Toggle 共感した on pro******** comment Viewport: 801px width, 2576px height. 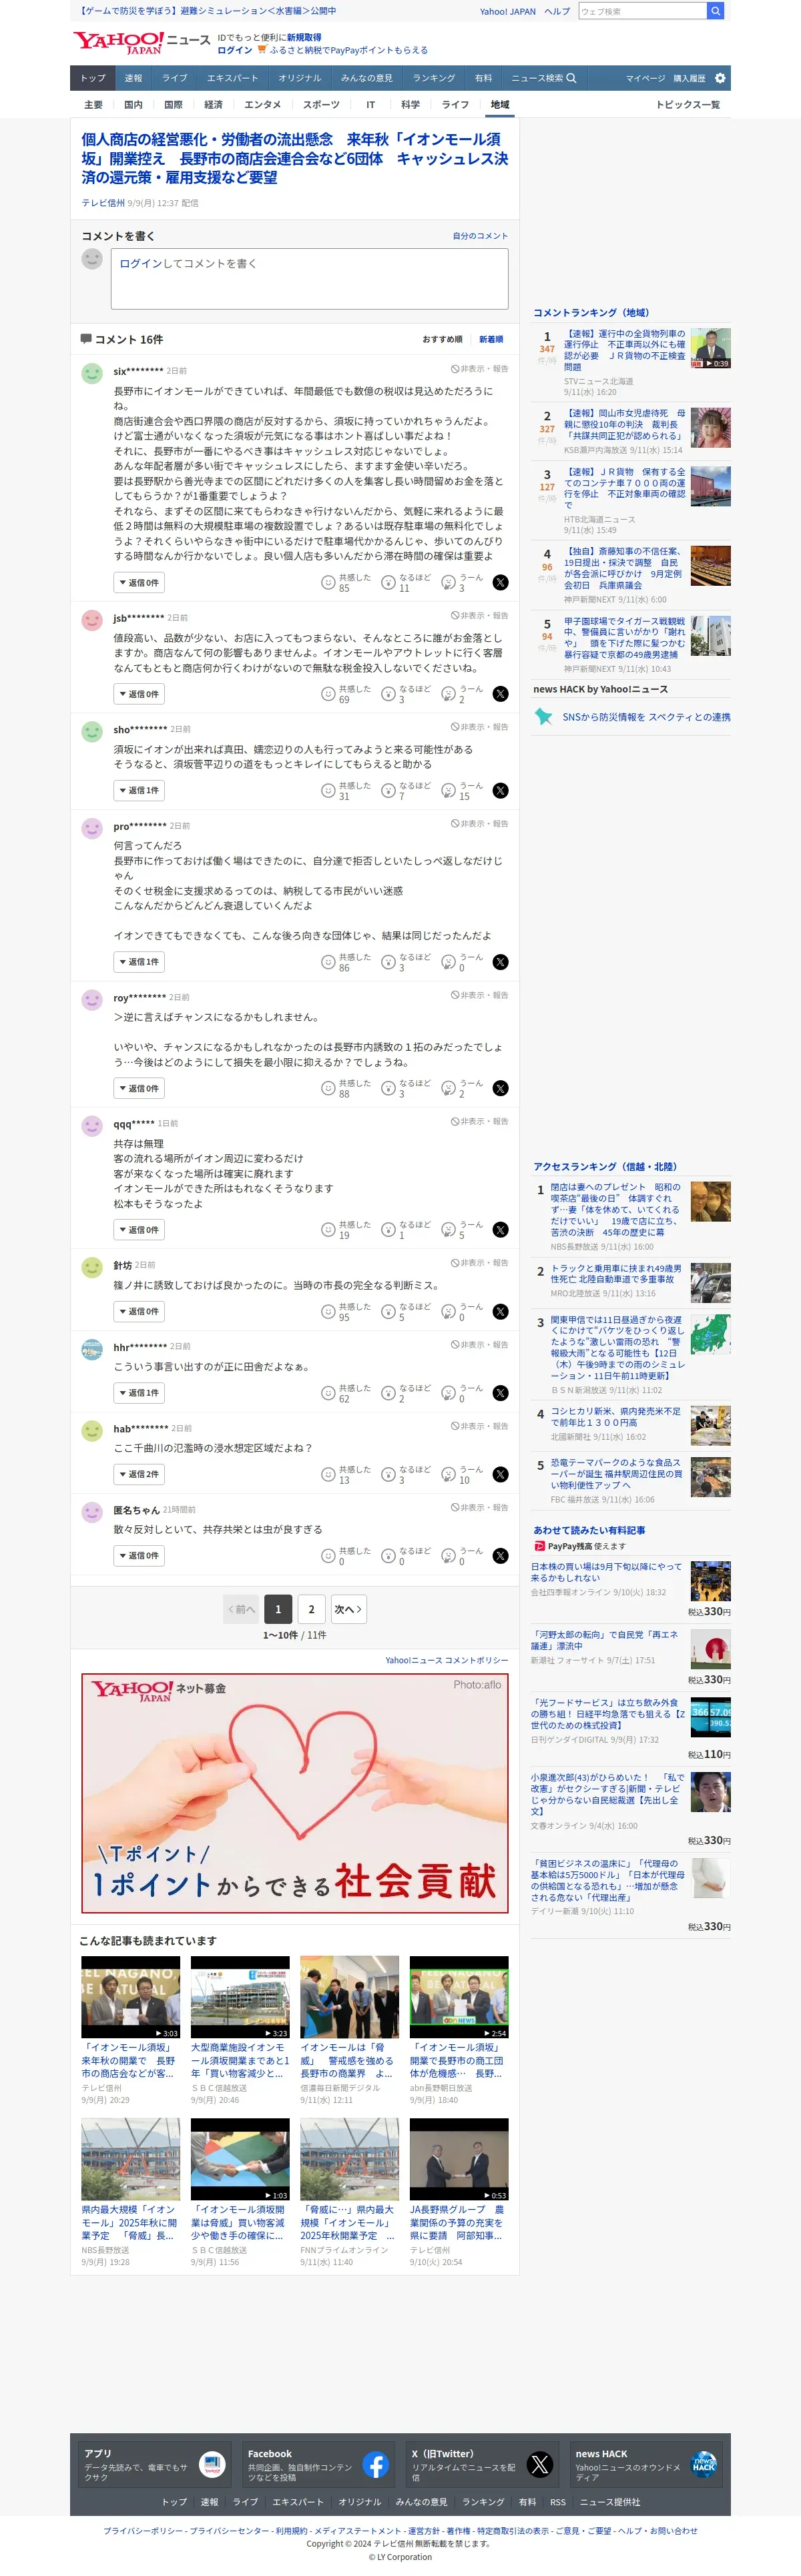click(345, 962)
